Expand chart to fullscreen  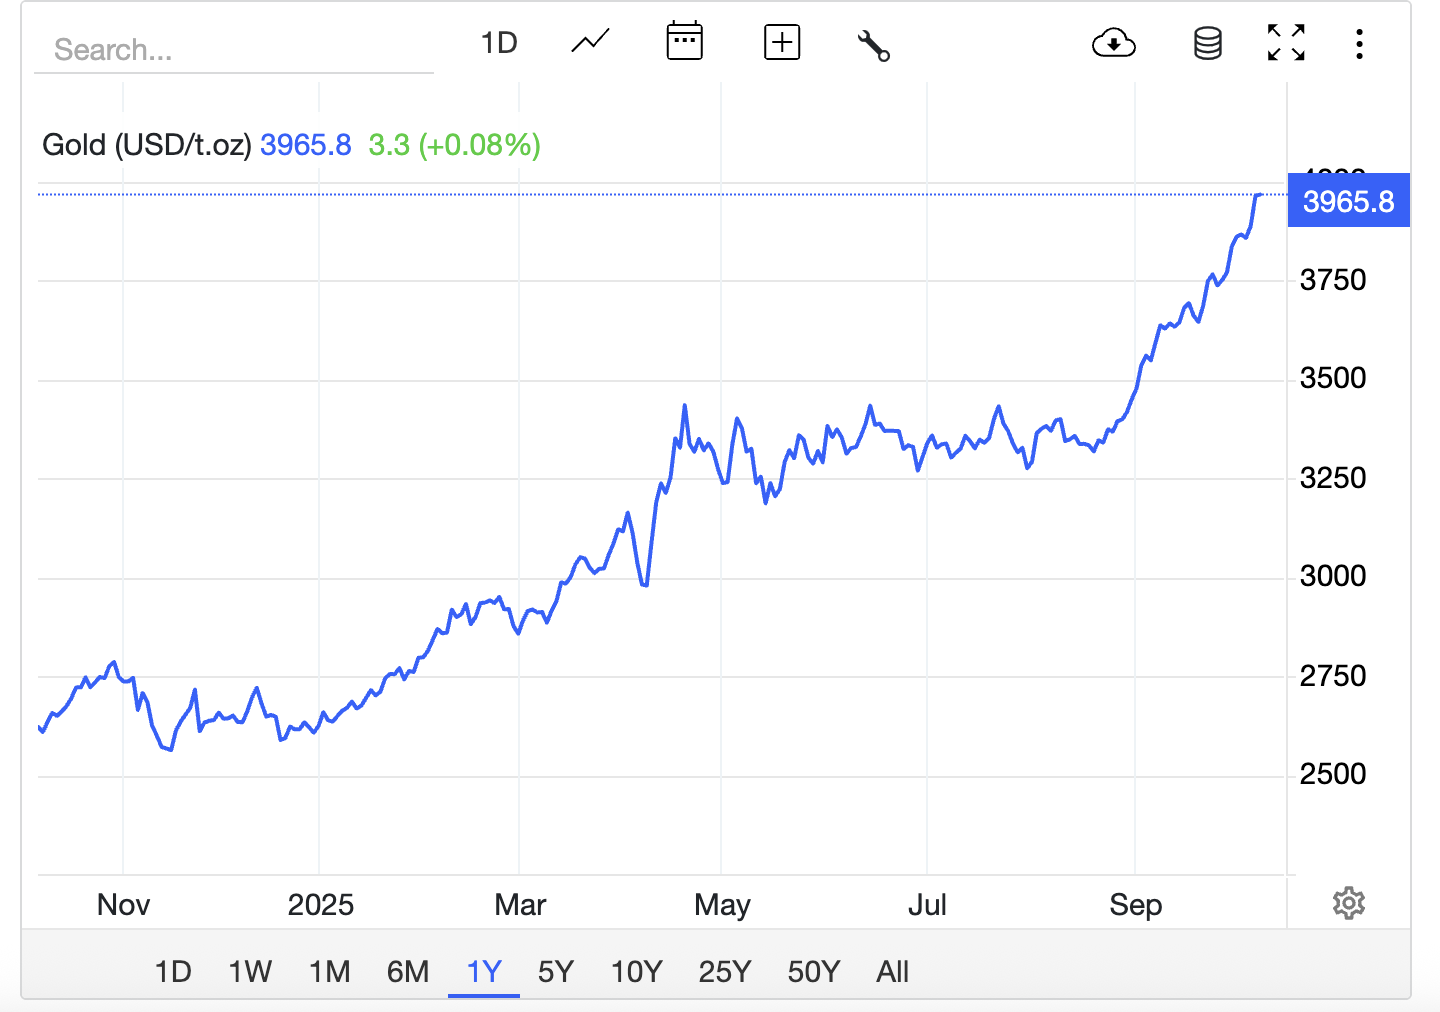(1286, 43)
